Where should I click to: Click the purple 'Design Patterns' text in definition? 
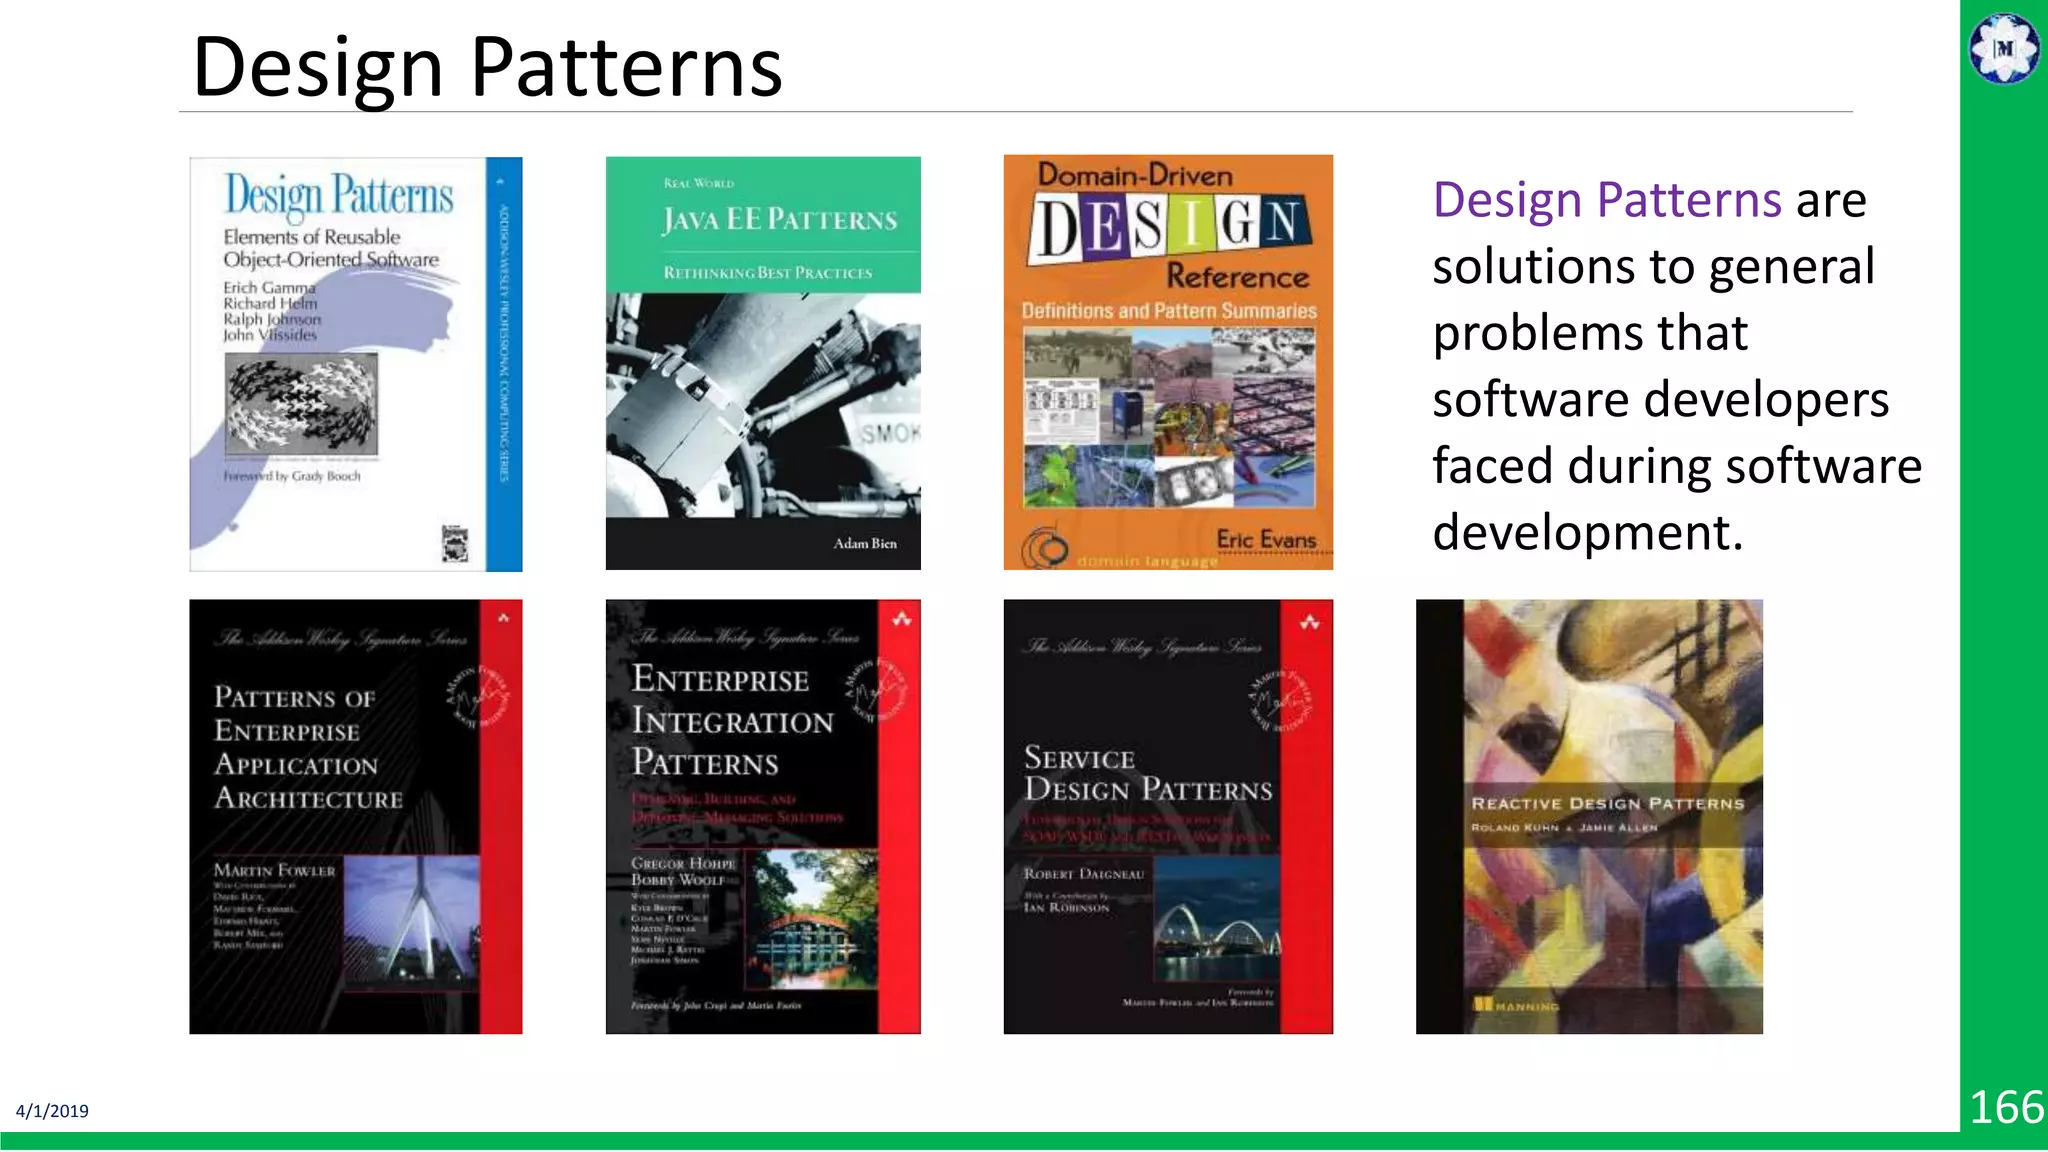[1607, 199]
